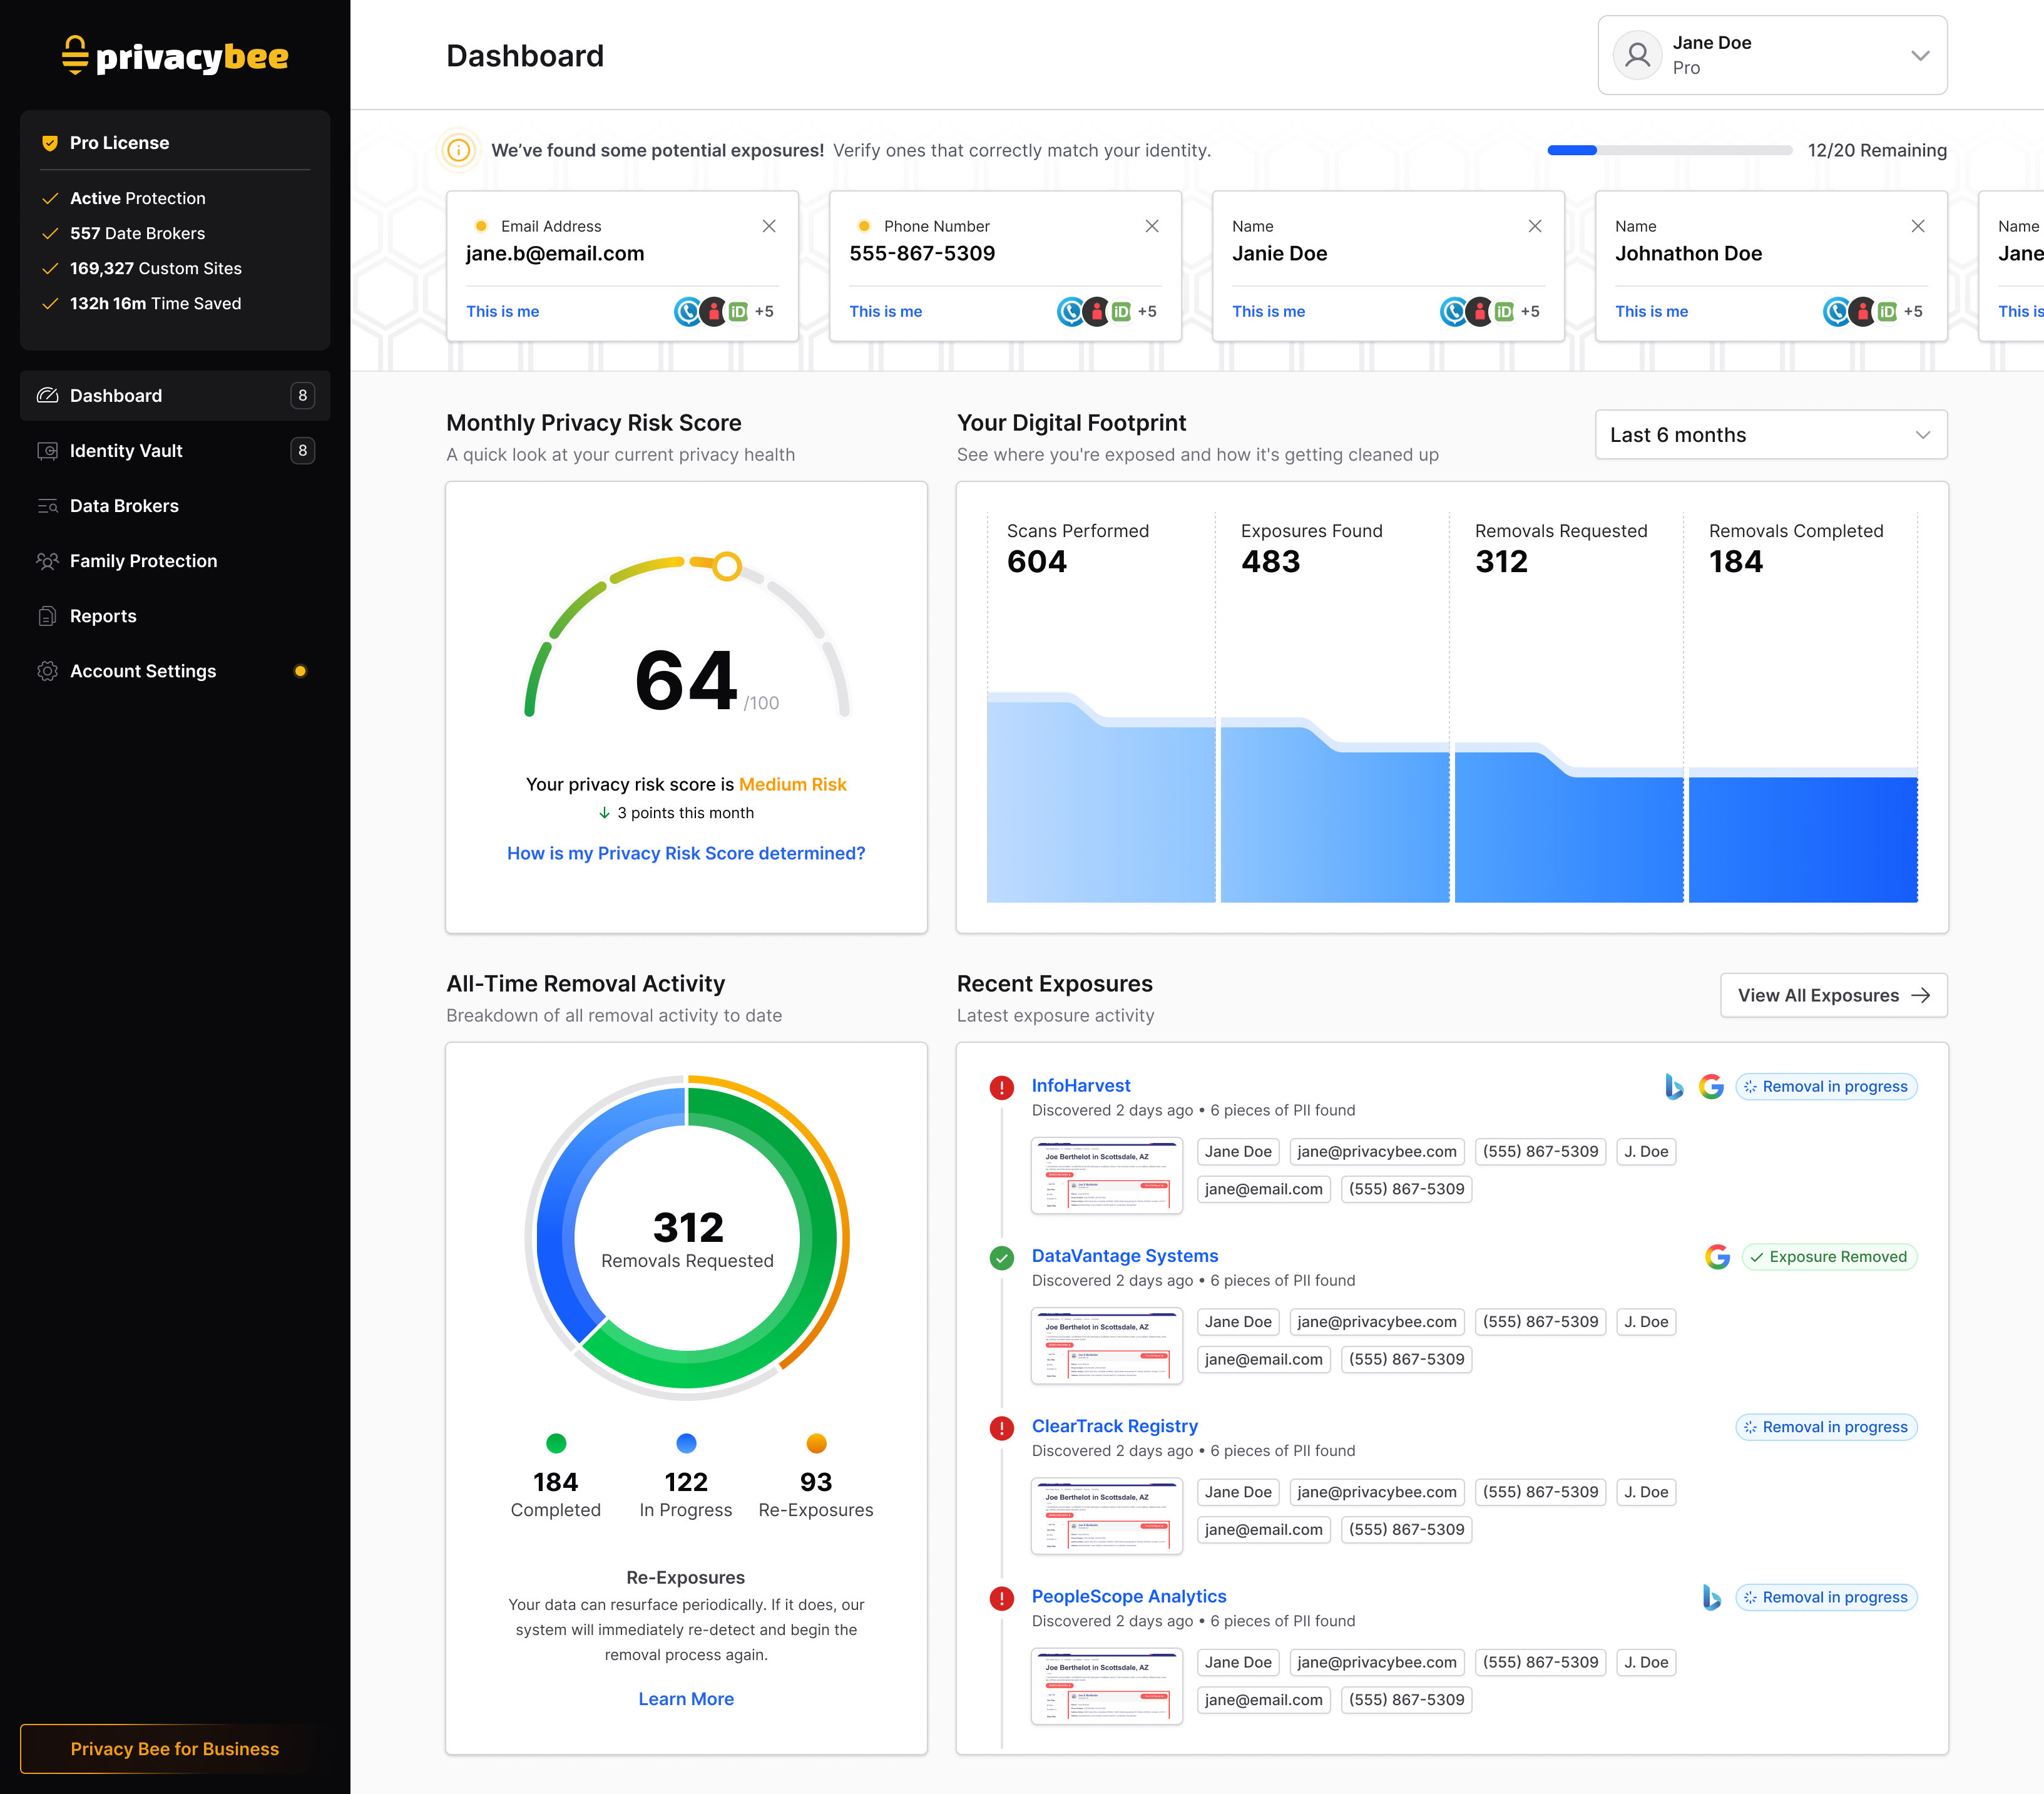
Task: Open How is my Privacy Risk Score determined link
Action: tap(686, 853)
